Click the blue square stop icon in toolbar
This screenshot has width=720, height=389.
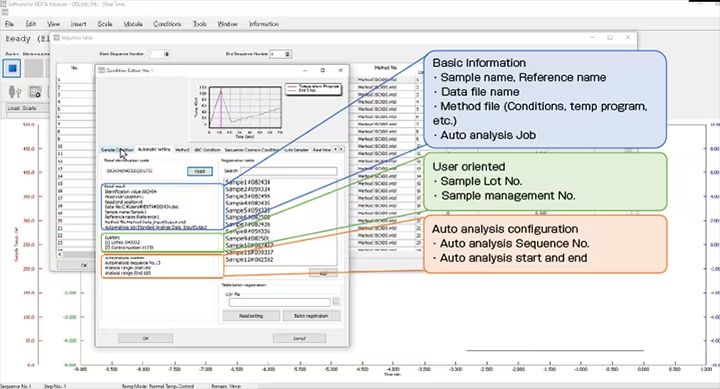click(x=12, y=68)
